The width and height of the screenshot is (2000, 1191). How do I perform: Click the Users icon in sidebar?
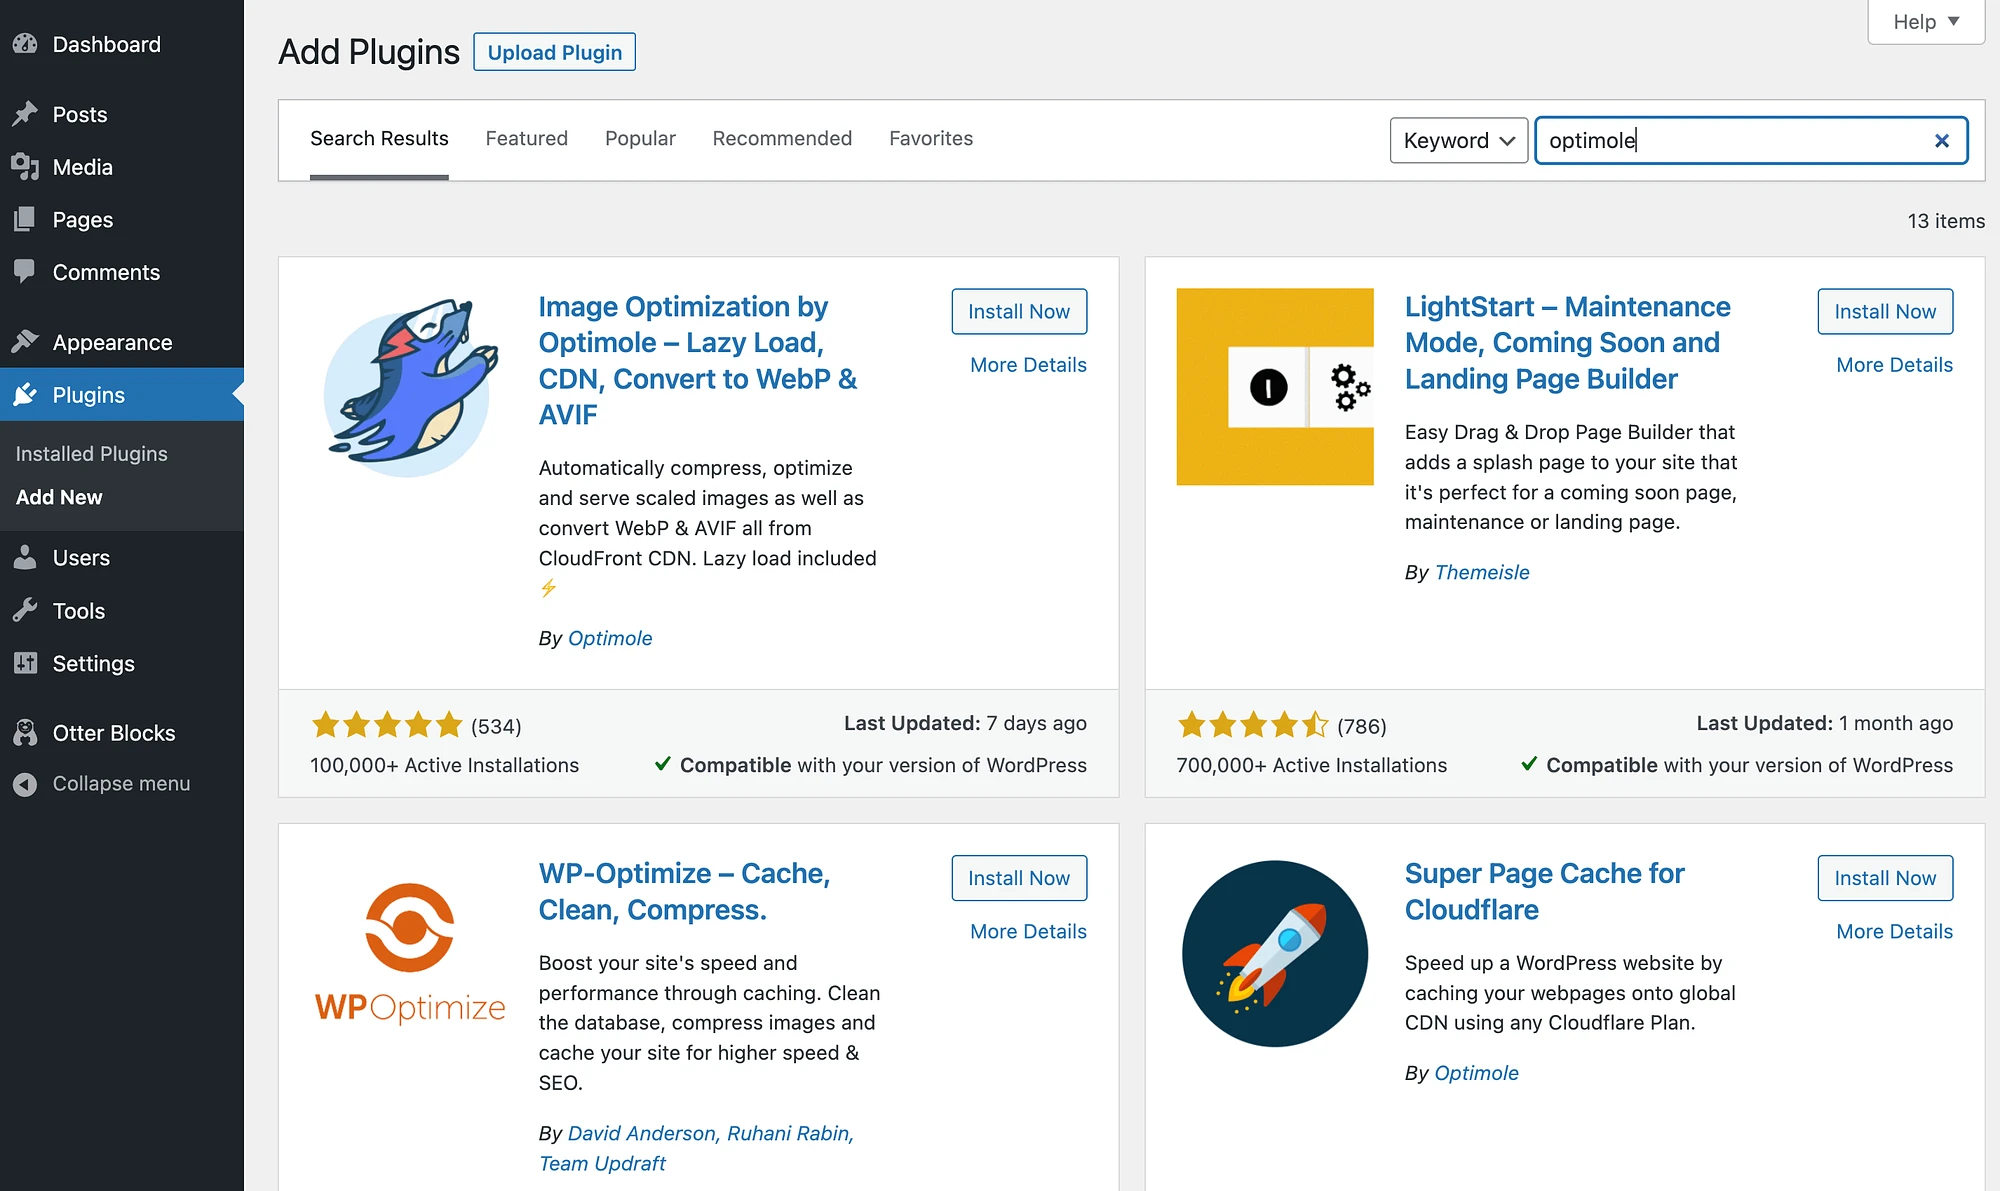pyautogui.click(x=27, y=556)
